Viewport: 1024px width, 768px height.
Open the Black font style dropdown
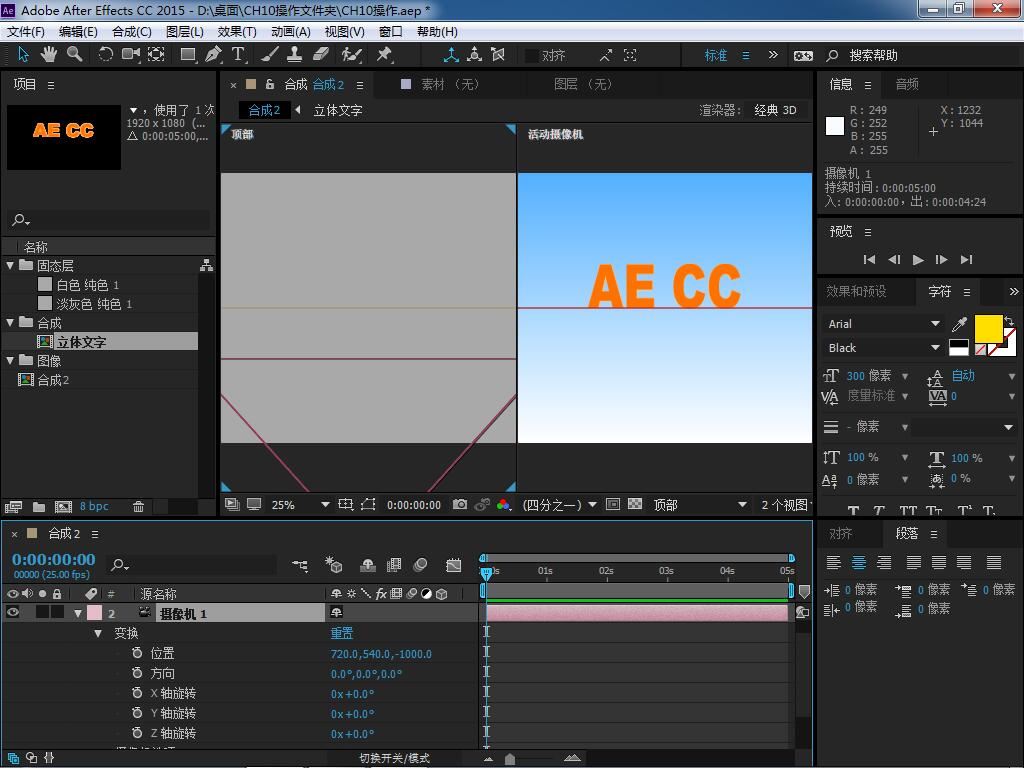point(884,348)
